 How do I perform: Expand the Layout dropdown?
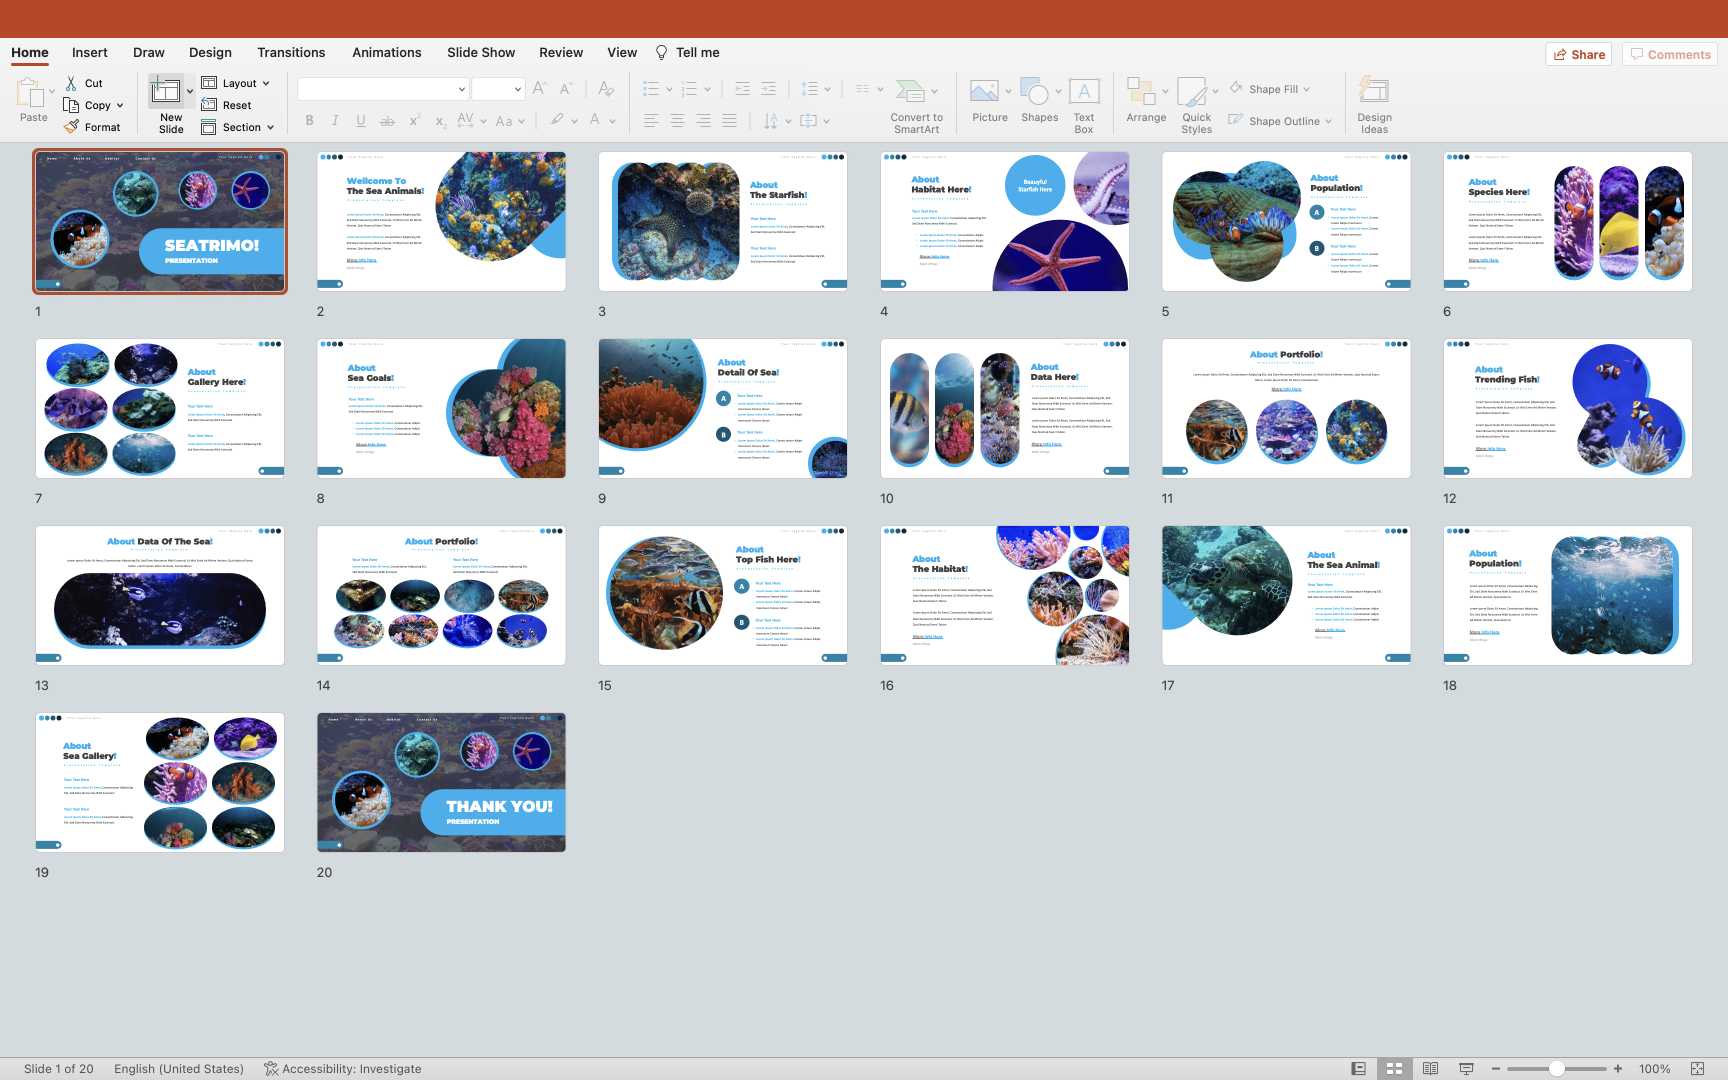(265, 84)
